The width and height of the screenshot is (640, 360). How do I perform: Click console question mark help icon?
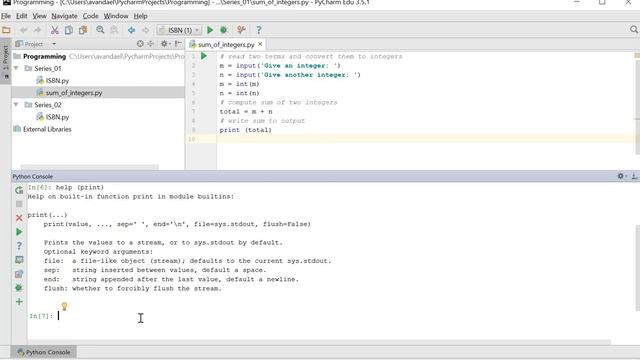pos(19,246)
